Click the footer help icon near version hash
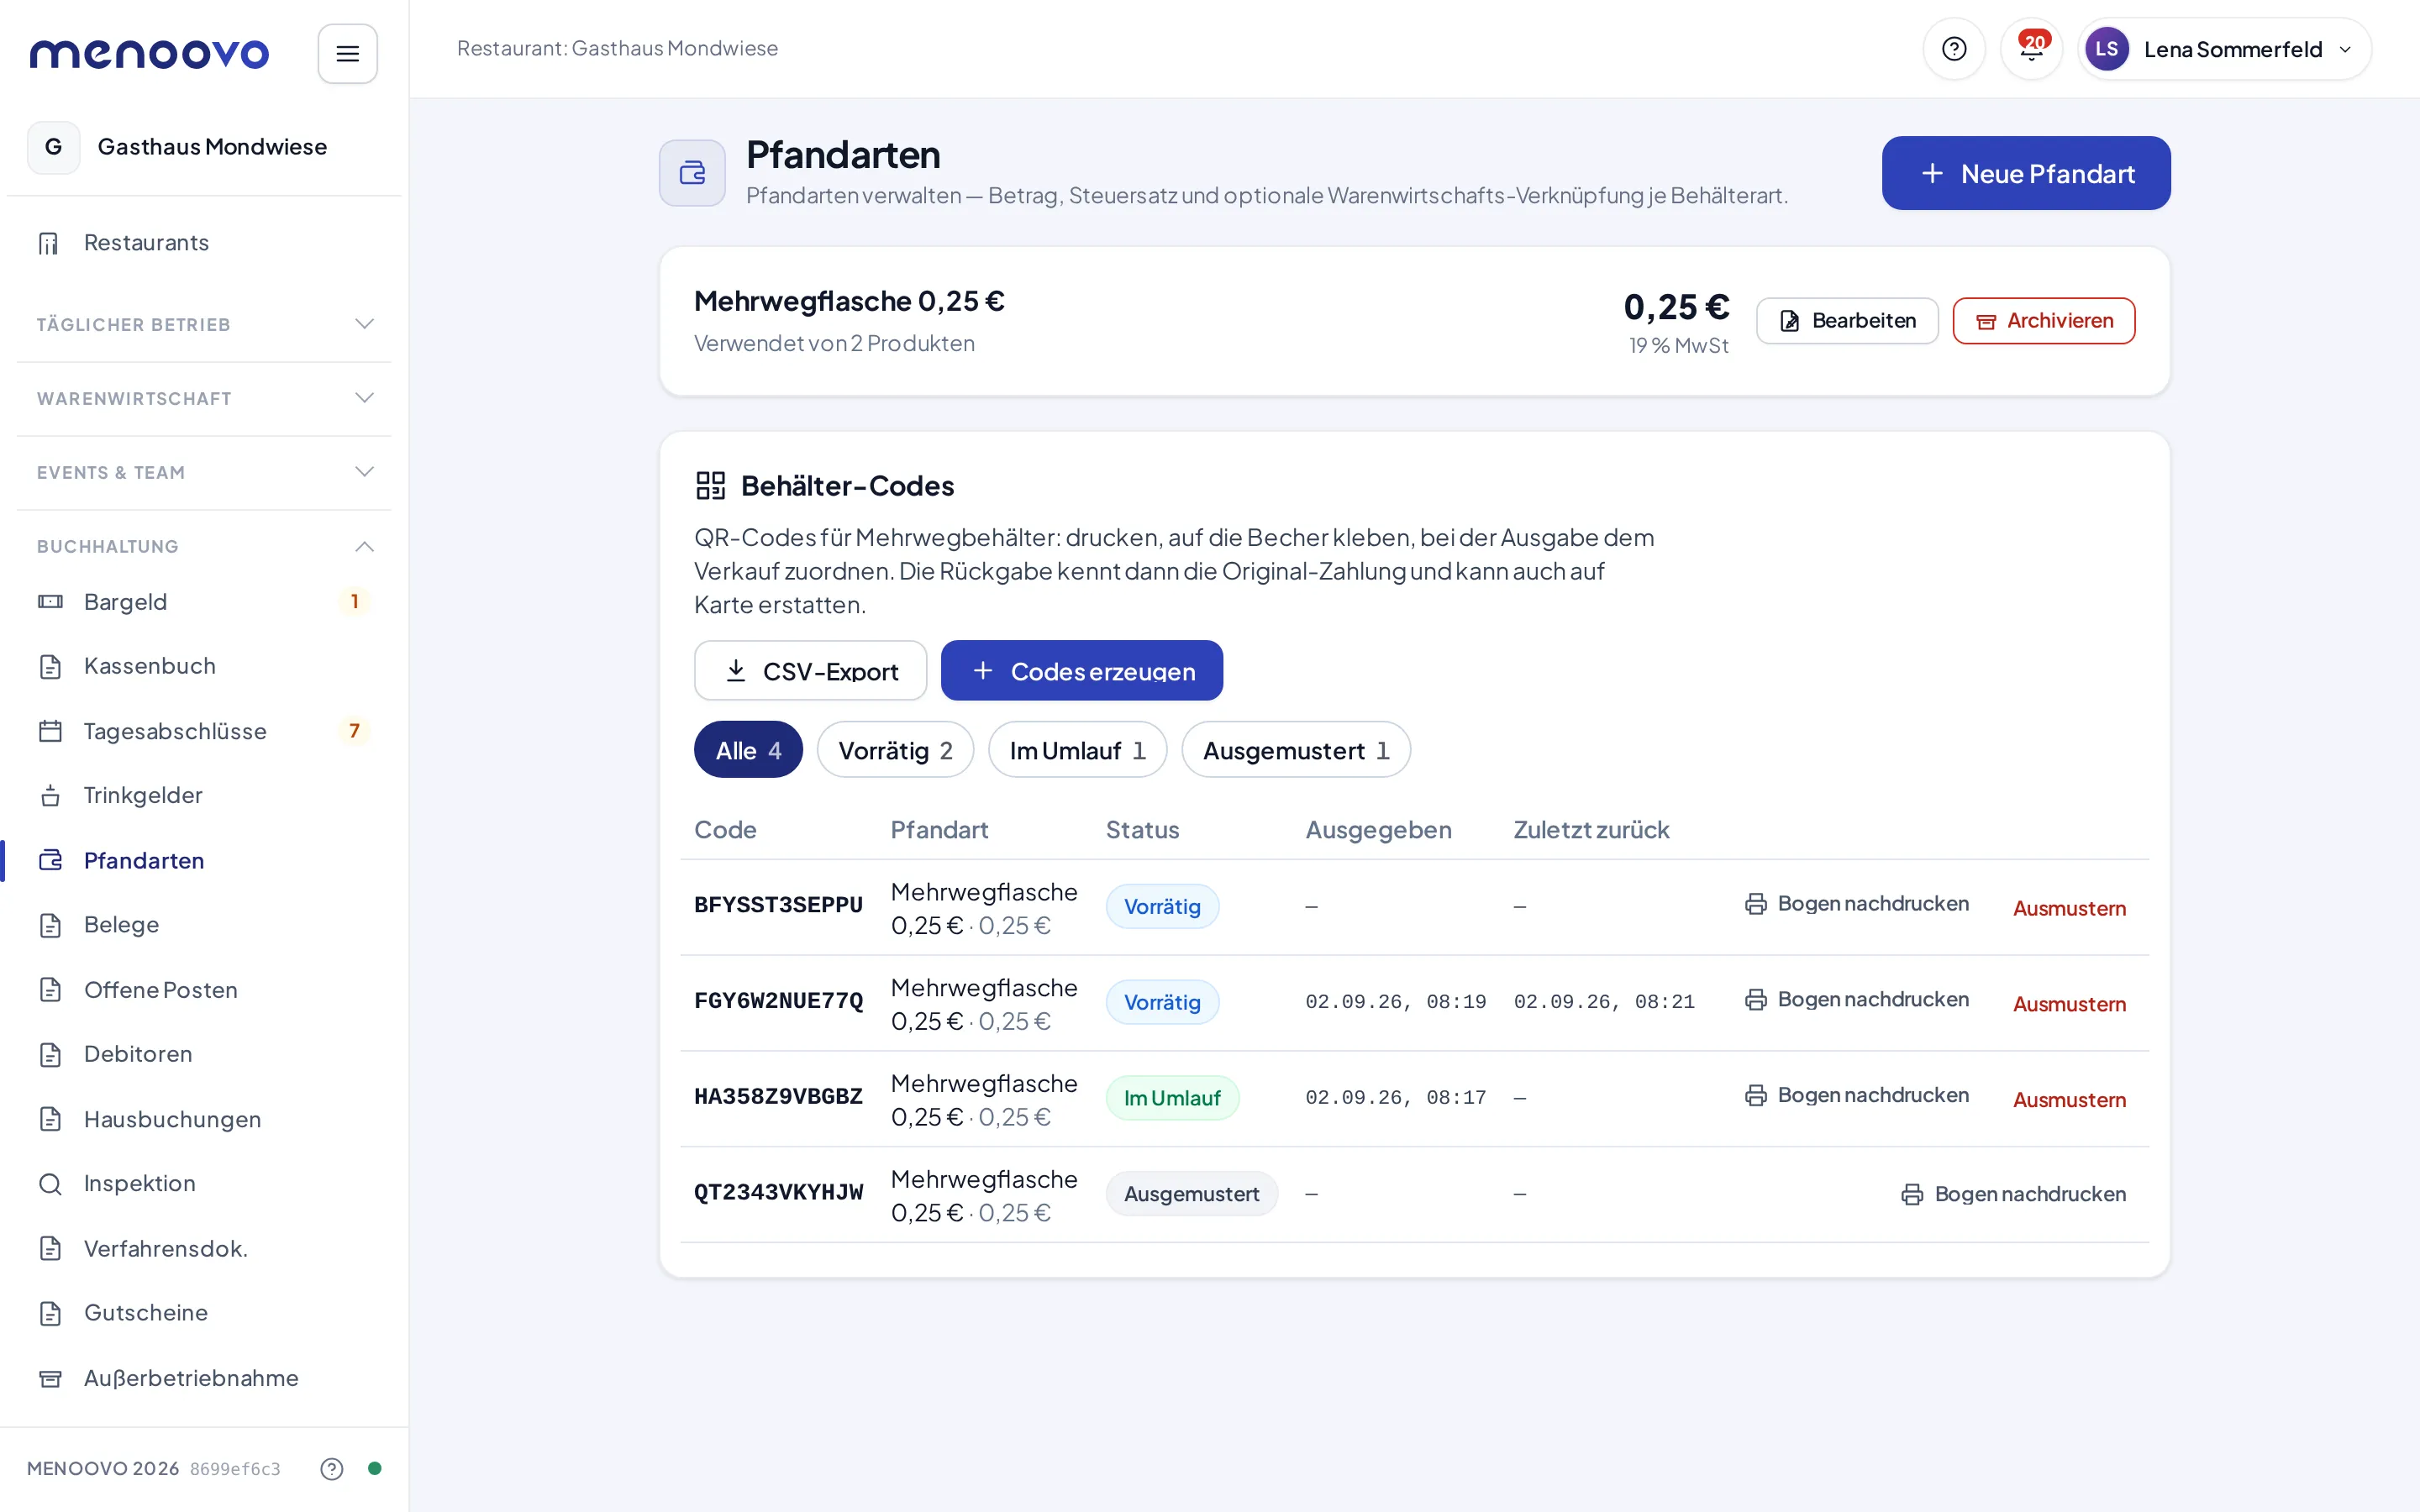This screenshot has width=2420, height=1512. pos(332,1468)
